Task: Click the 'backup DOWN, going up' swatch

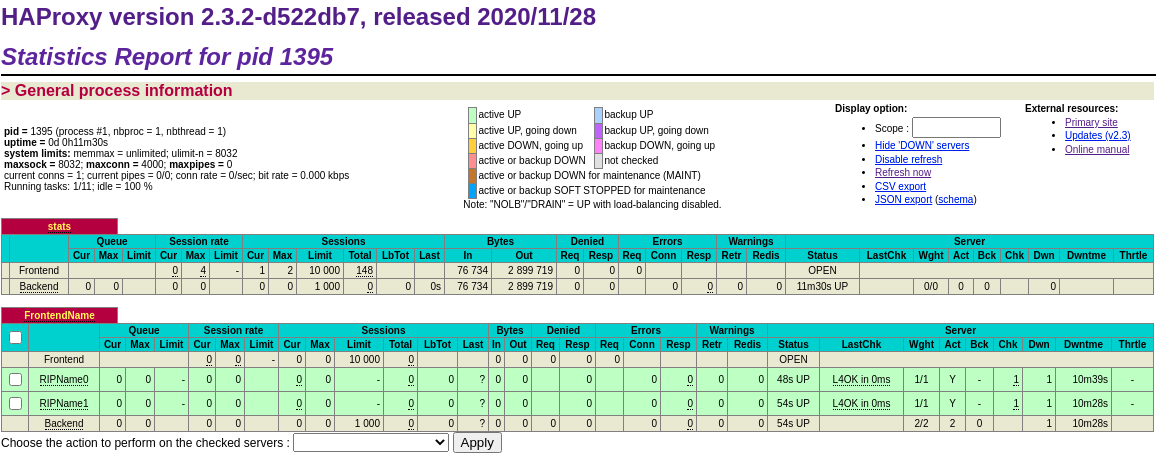Action: pyautogui.click(x=598, y=145)
